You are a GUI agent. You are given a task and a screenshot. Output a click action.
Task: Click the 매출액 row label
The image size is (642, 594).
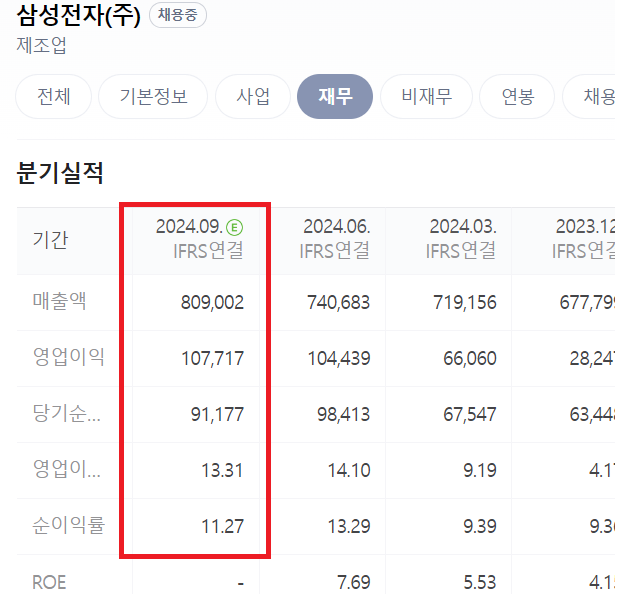[x=59, y=301]
